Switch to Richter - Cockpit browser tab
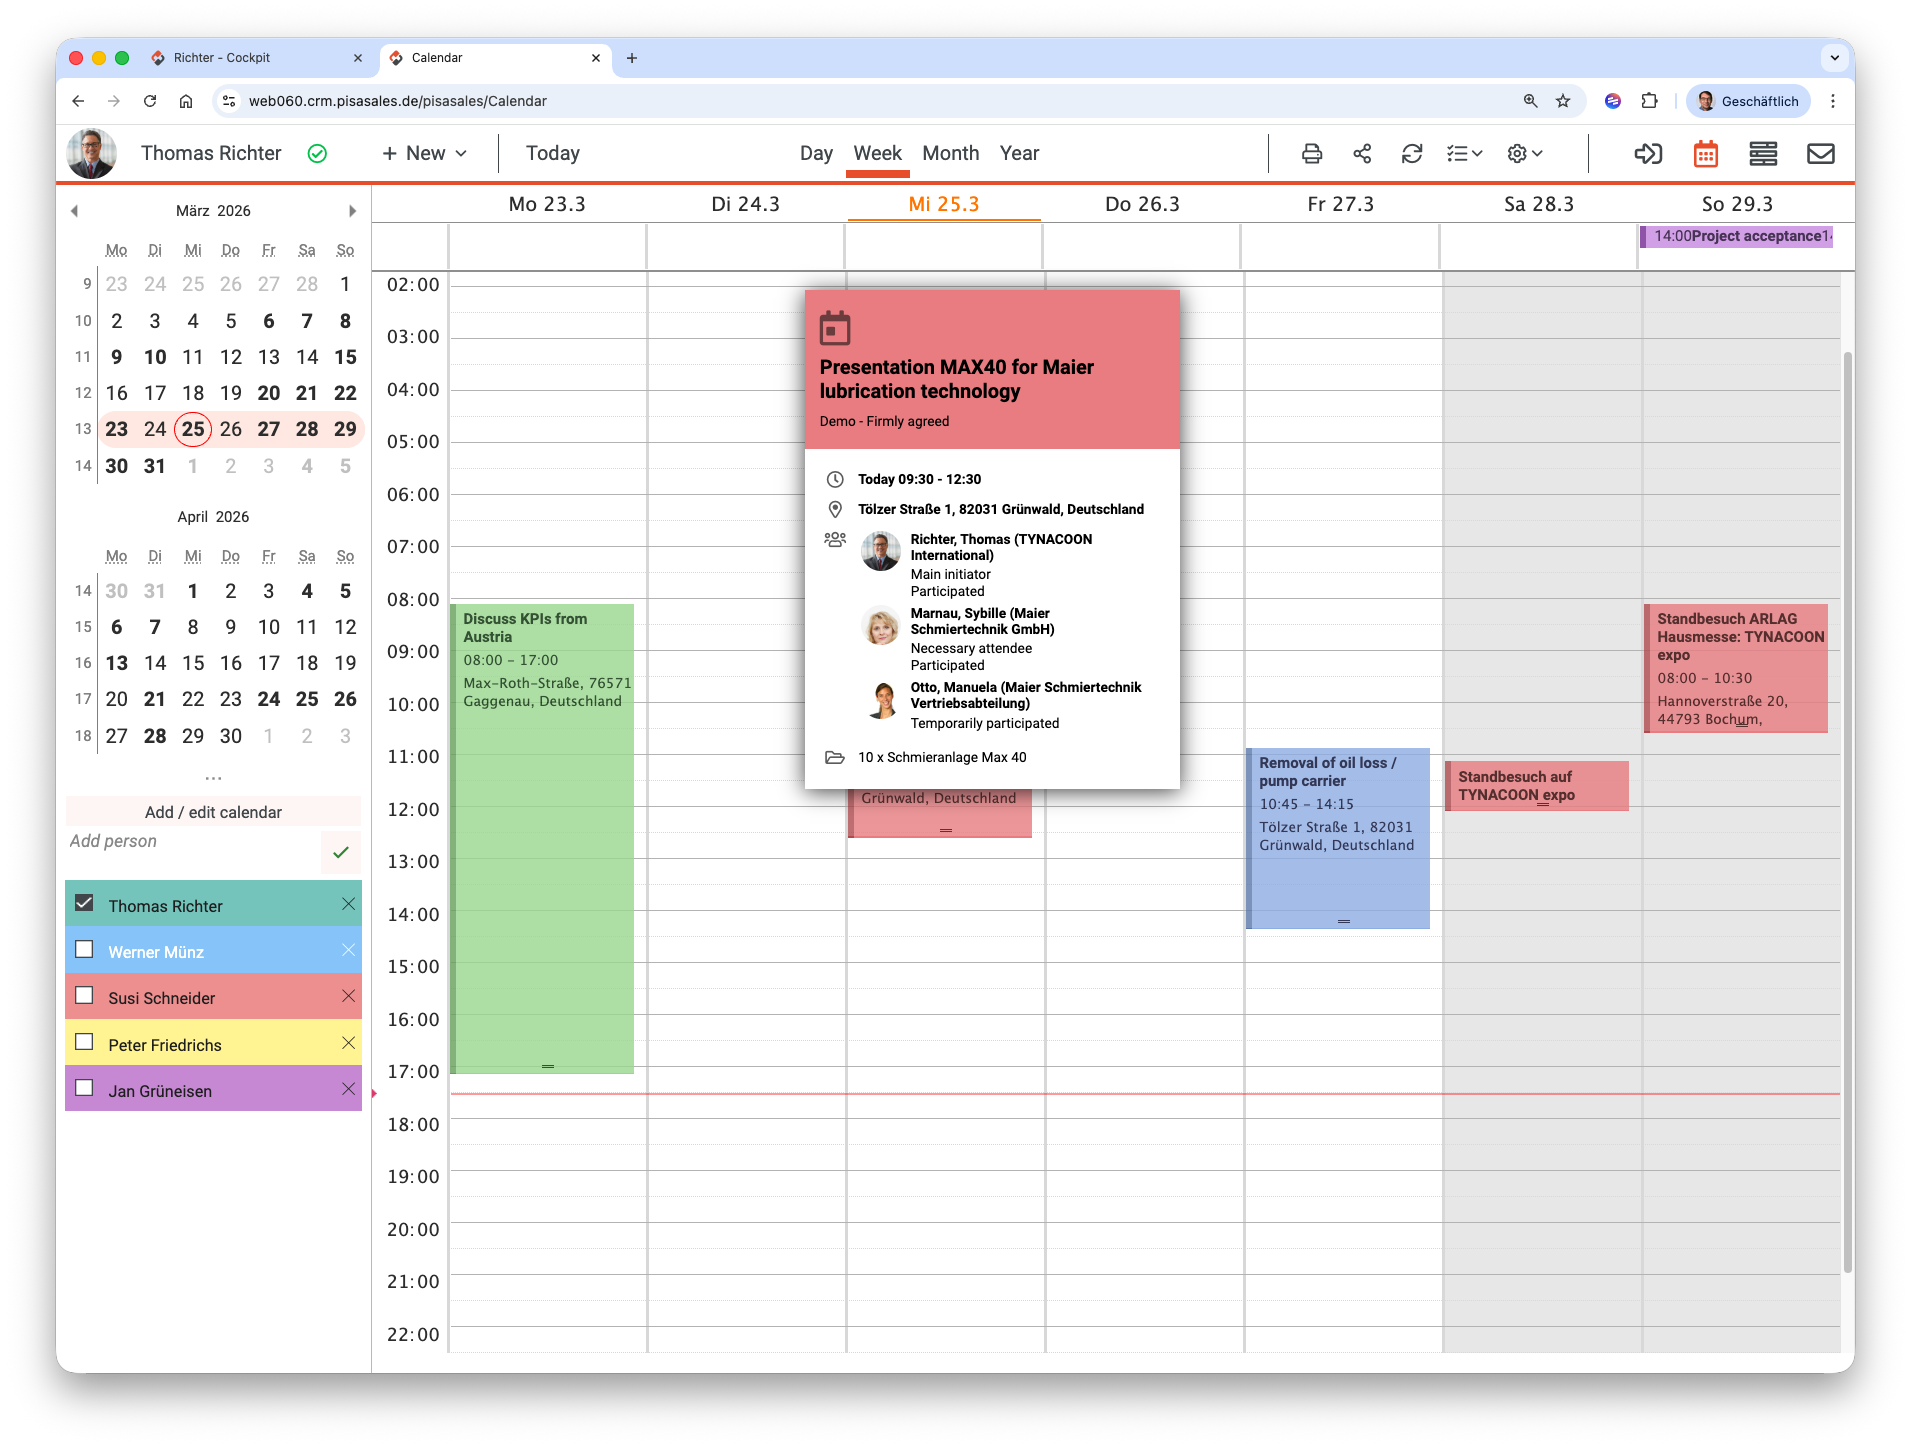Viewport: 1911px width, 1447px height. click(x=257, y=58)
